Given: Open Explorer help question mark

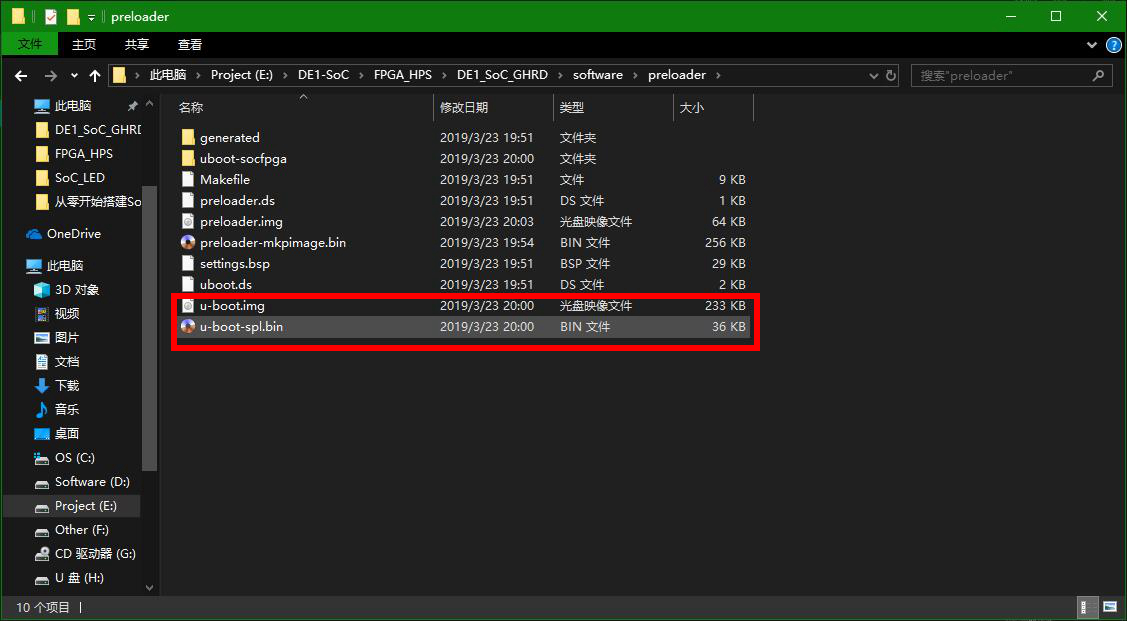Looking at the screenshot, I should point(1113,45).
